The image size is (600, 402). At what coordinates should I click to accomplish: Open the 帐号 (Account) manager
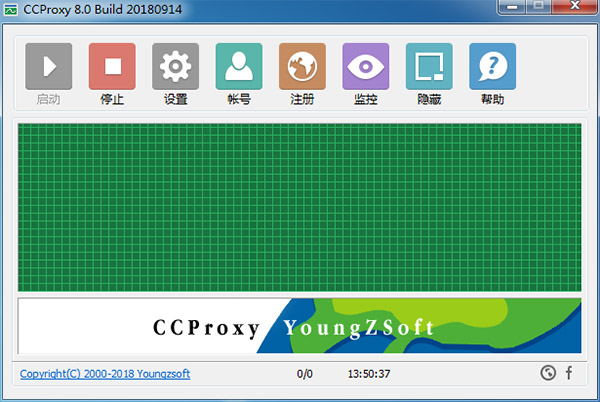click(239, 67)
